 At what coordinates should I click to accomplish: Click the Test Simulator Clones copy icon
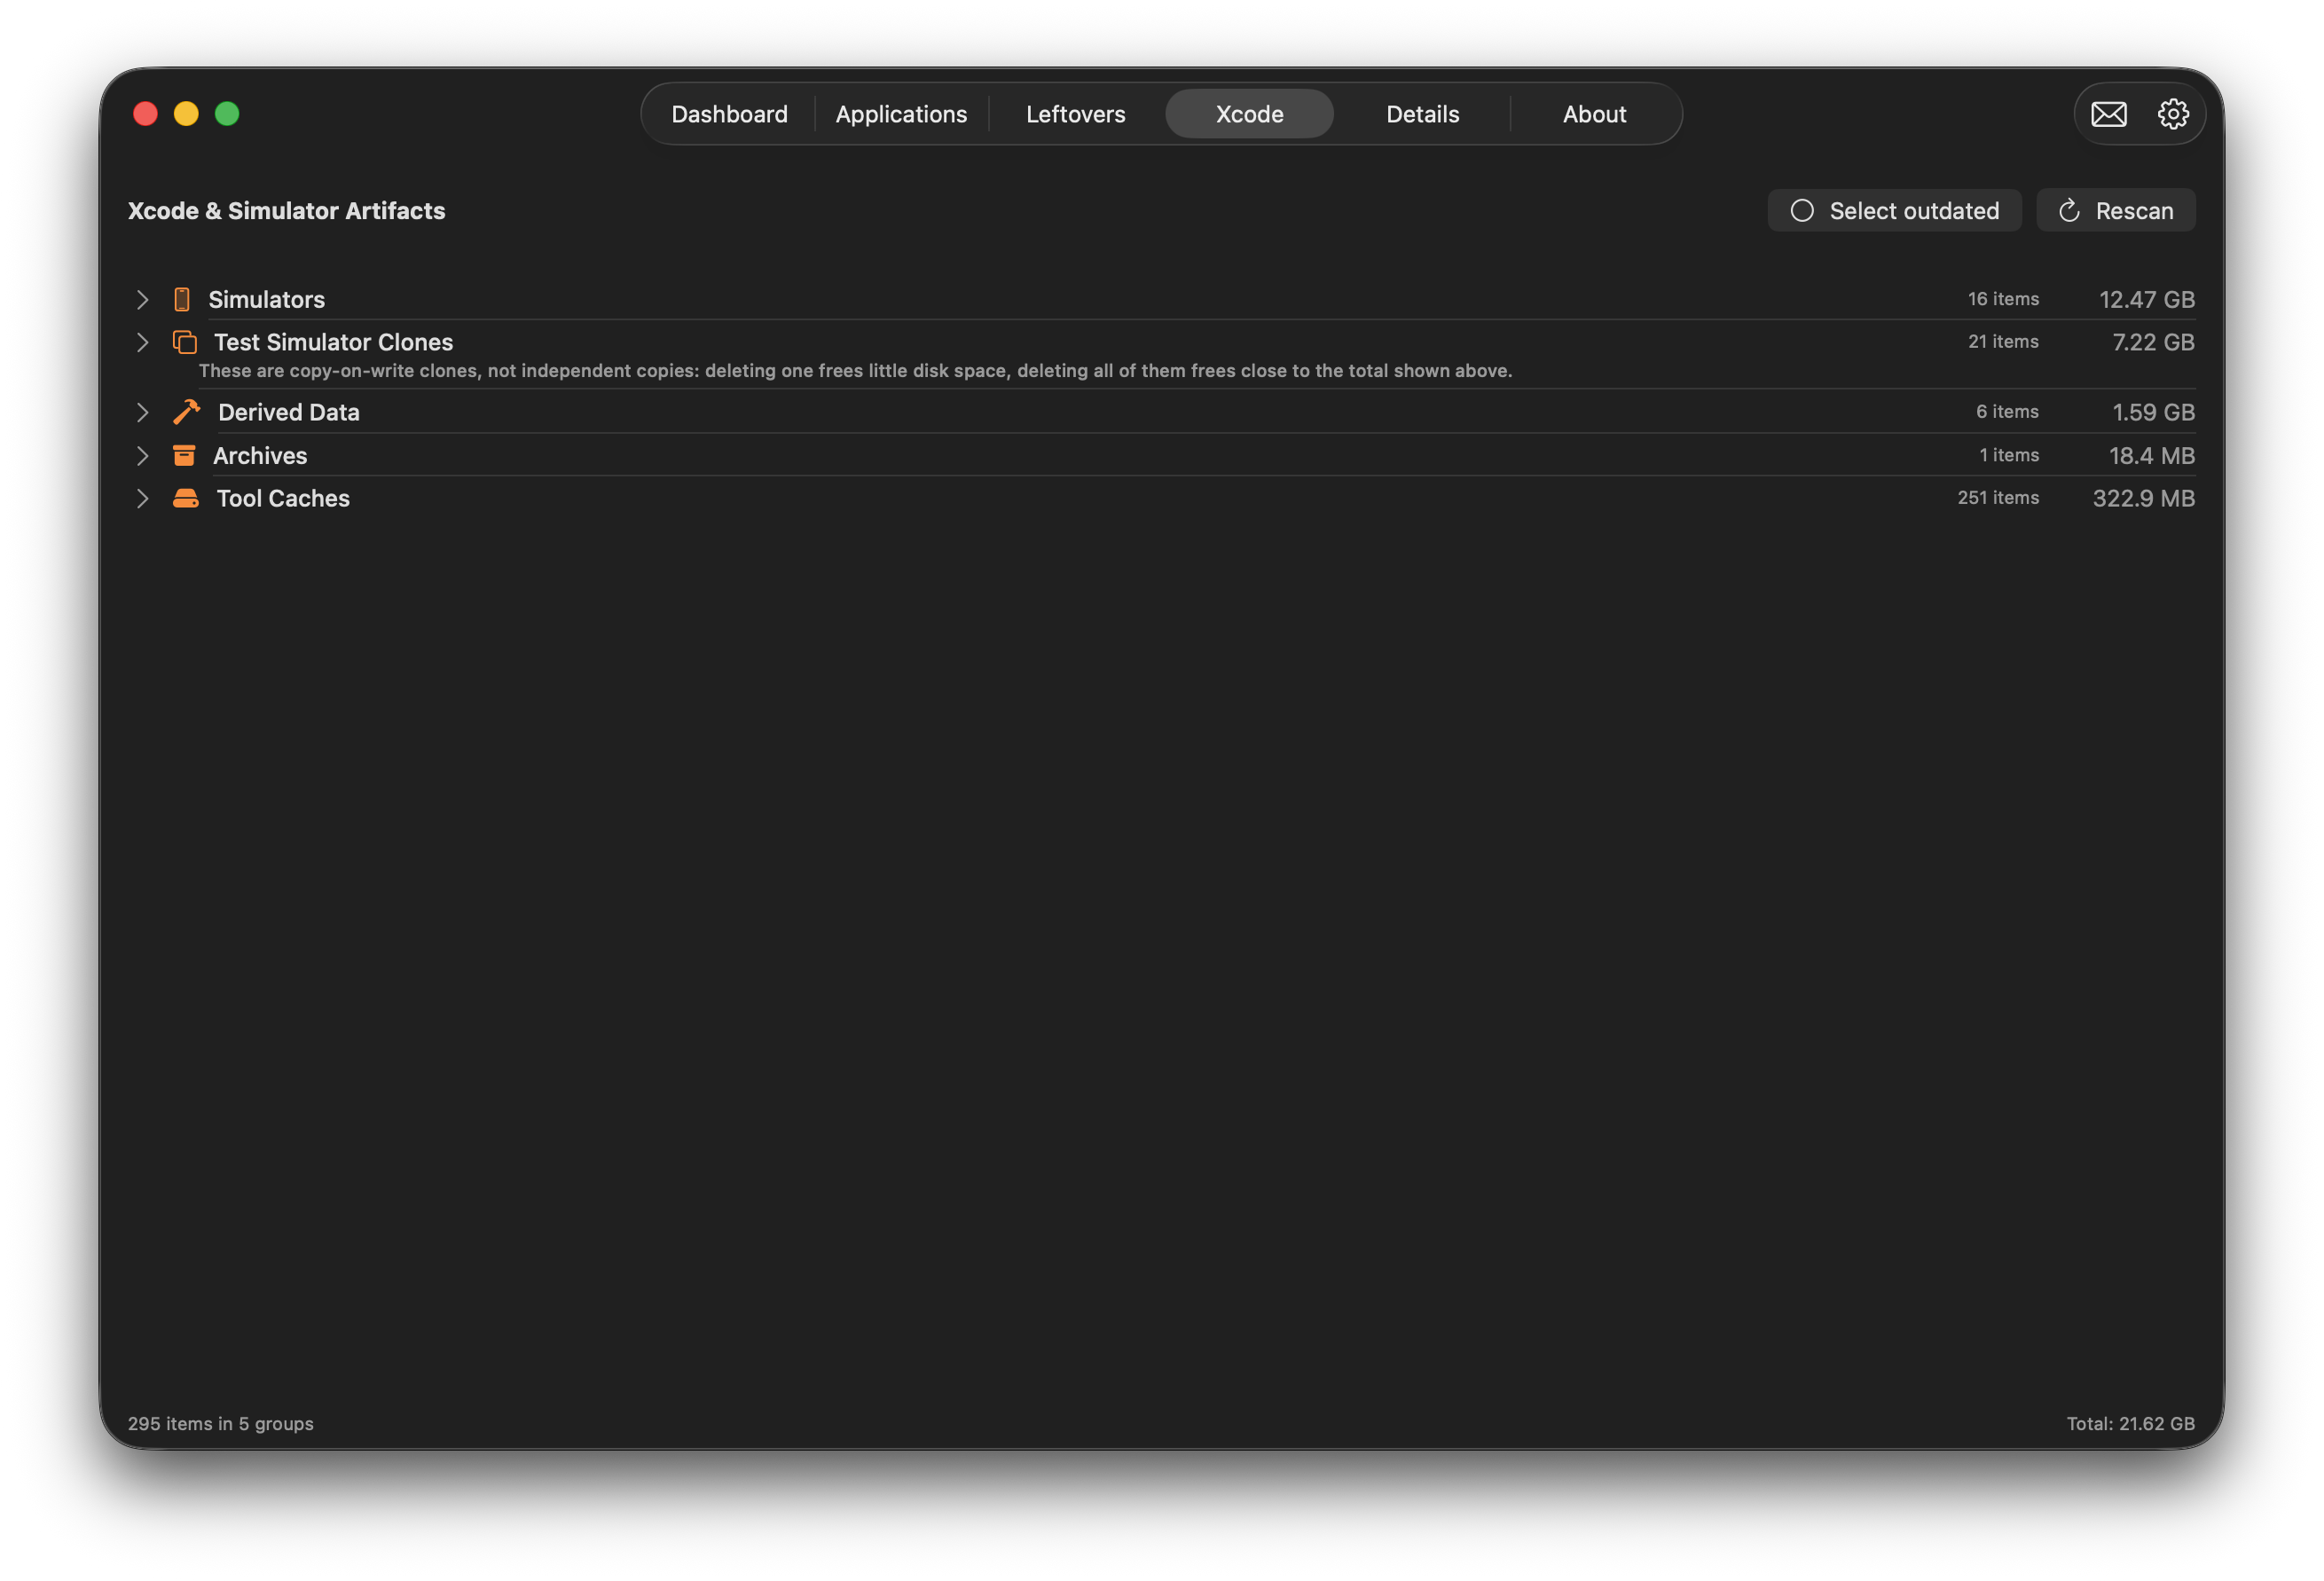click(184, 342)
